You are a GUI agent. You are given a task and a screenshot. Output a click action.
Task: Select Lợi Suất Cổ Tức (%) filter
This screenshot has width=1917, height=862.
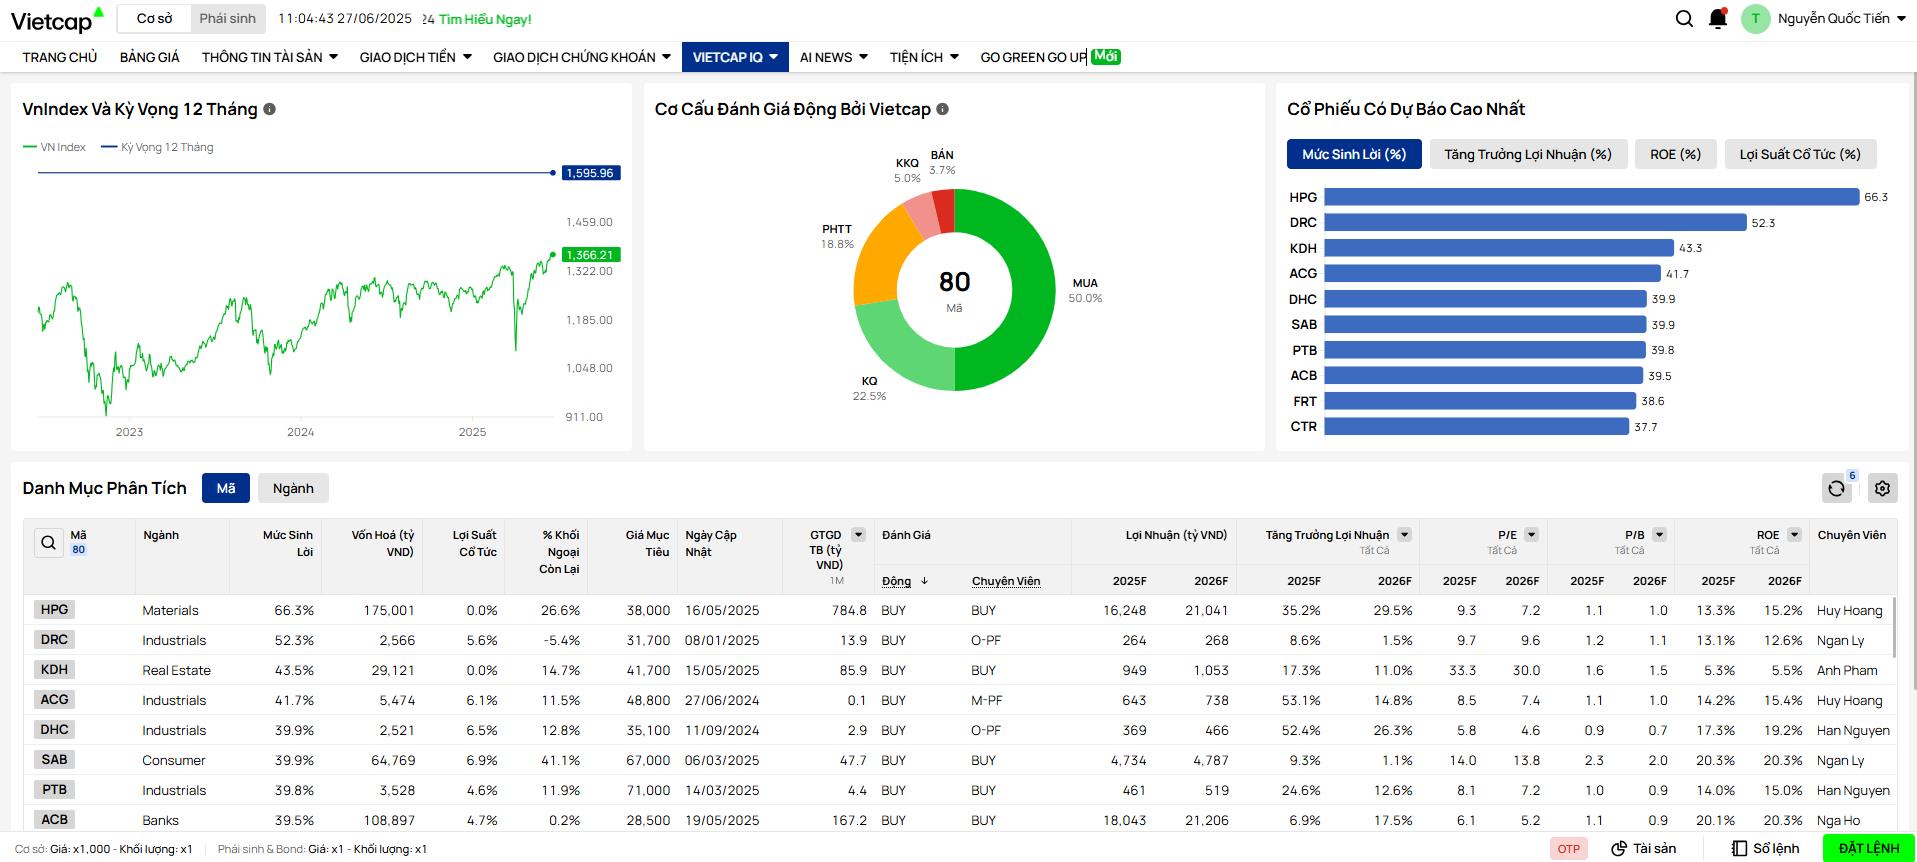pos(1800,154)
